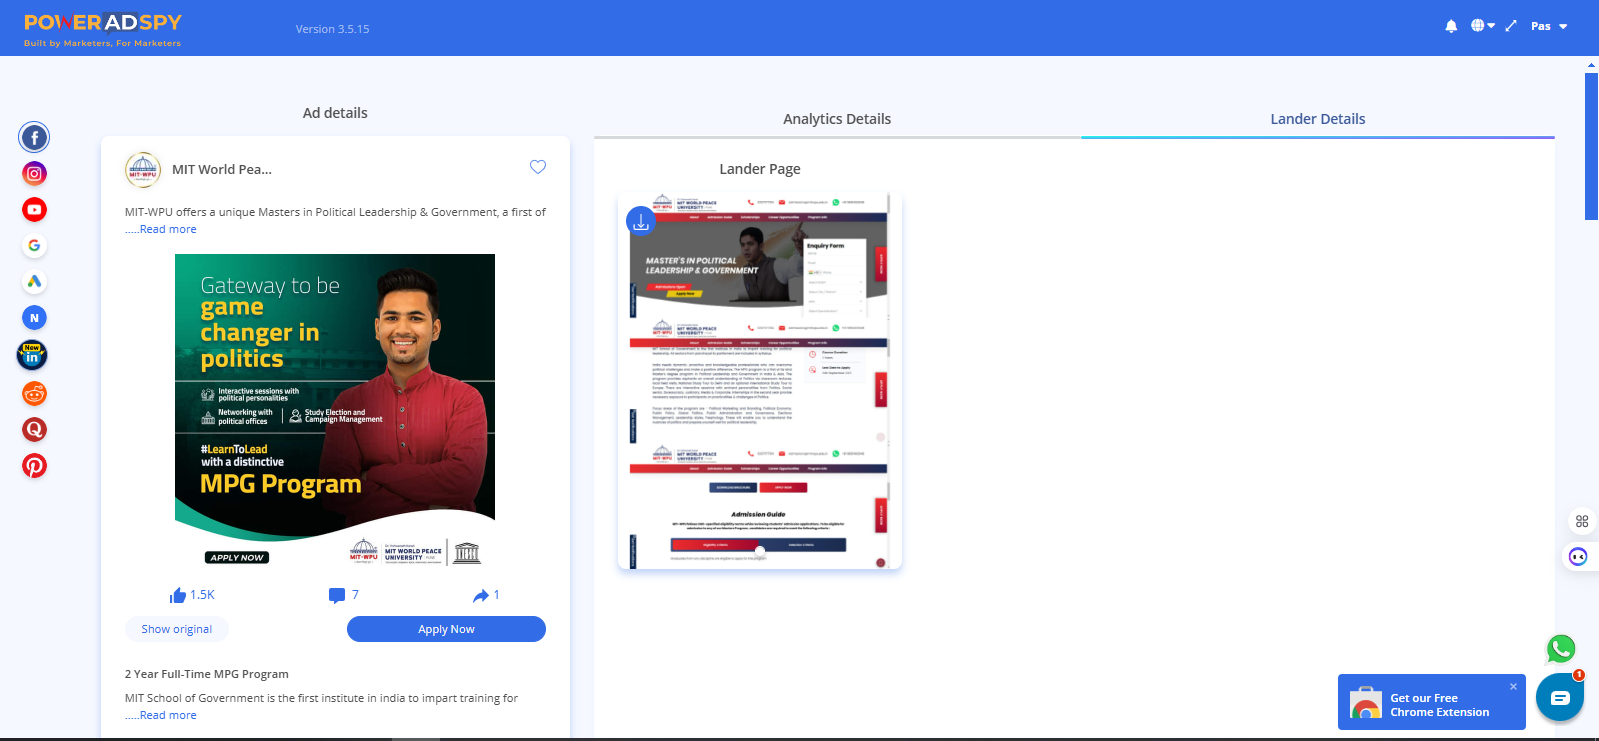Click the MIT World Peace advertiser avatar
This screenshot has height=741, width=1599.
pos(143,170)
